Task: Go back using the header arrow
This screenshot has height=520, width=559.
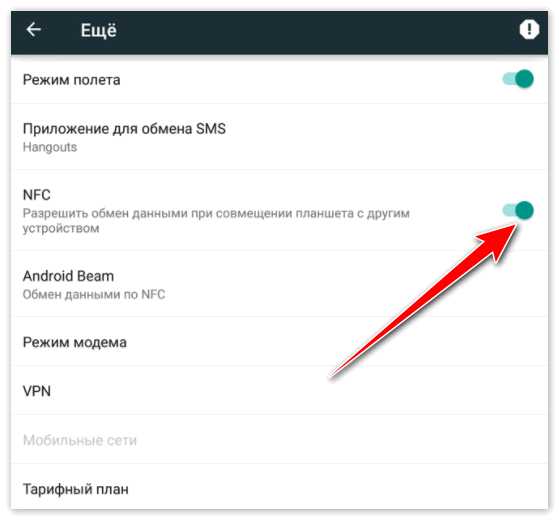Action: 34,29
